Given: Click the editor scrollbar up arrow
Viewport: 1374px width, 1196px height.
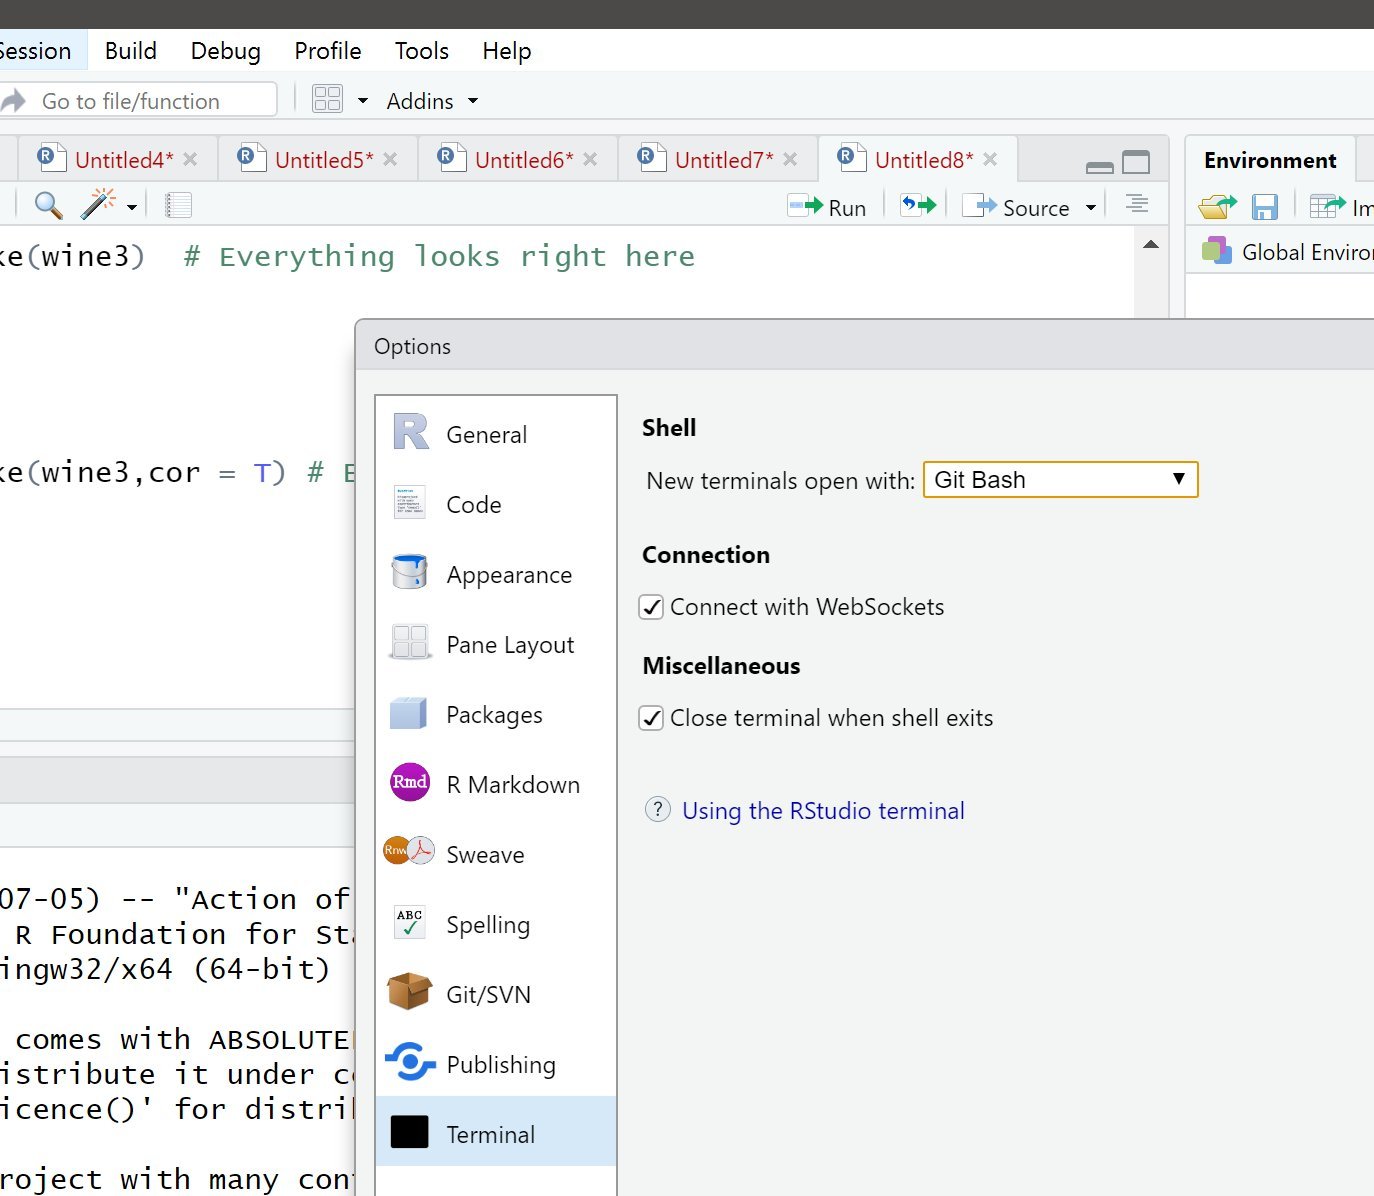Looking at the screenshot, I should [x=1151, y=244].
